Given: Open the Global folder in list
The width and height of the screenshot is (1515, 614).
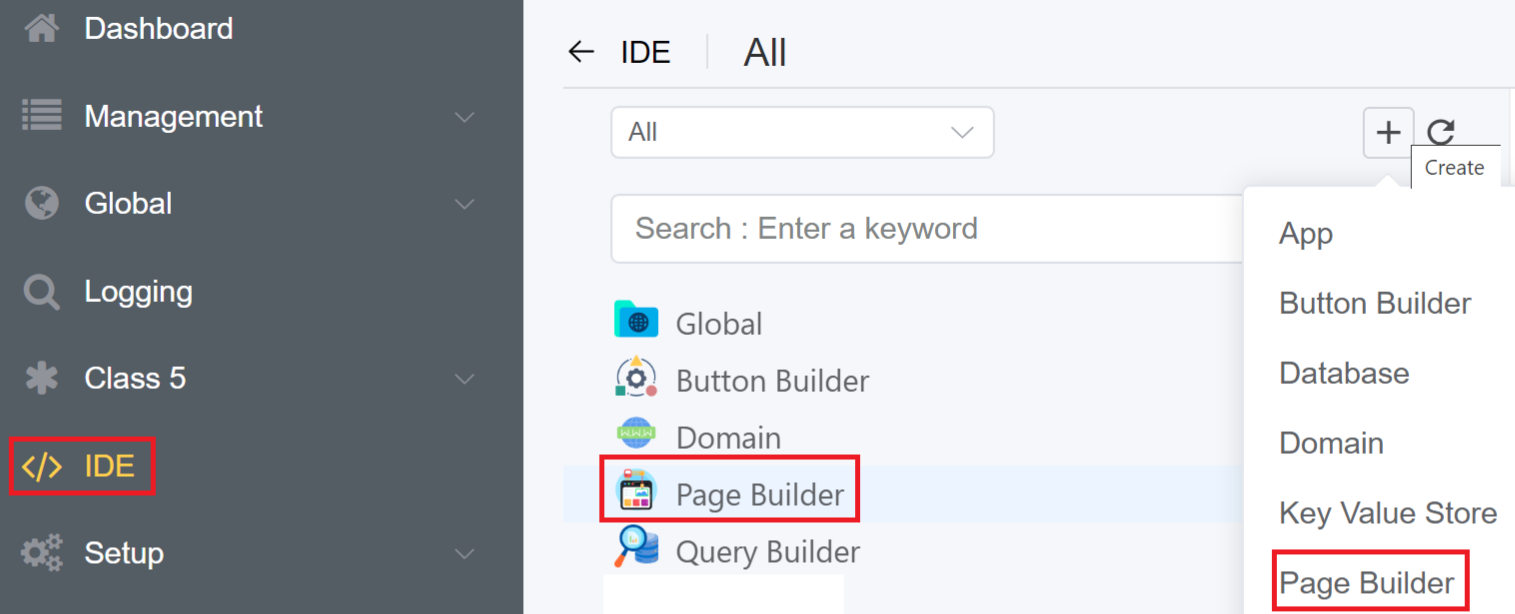Looking at the screenshot, I should coord(718,324).
